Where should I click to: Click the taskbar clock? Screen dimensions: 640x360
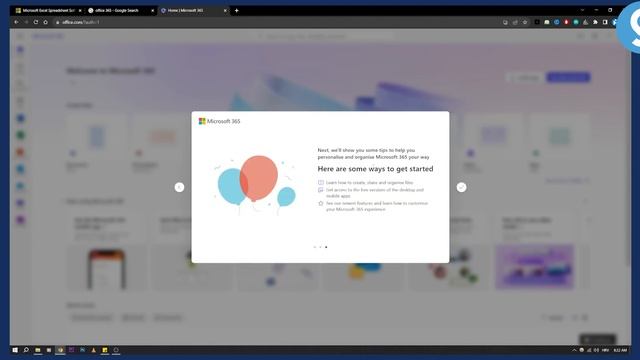[620, 350]
